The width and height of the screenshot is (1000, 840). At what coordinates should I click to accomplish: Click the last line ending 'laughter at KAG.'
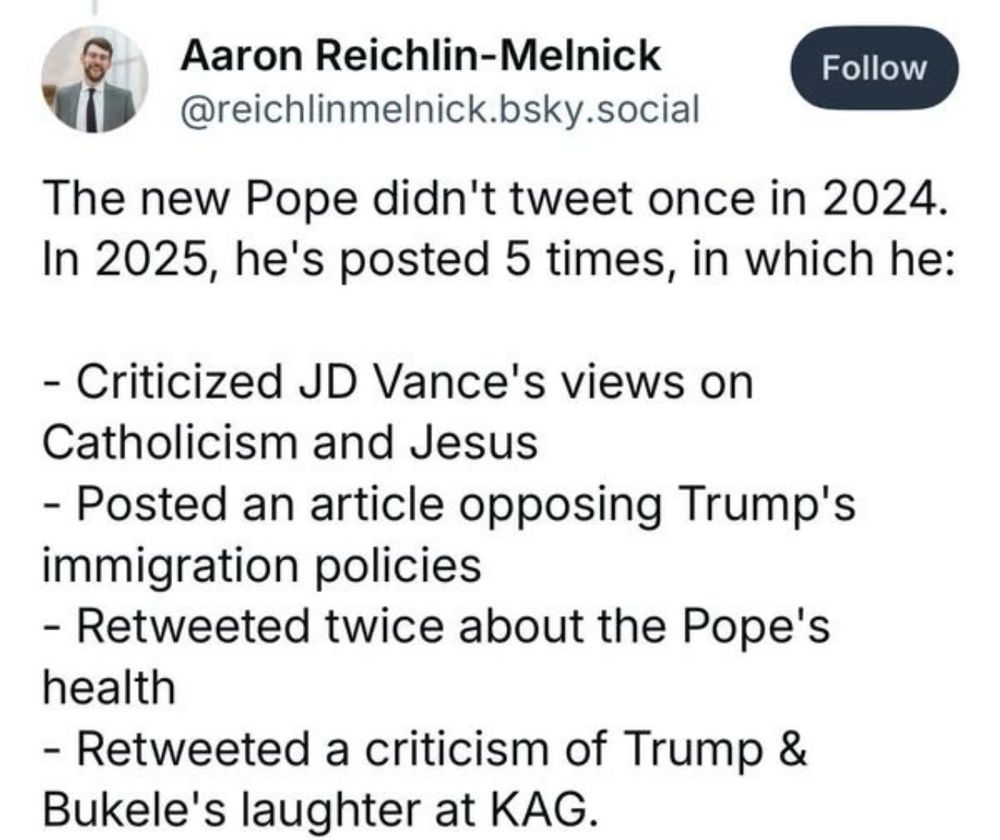click(321, 809)
